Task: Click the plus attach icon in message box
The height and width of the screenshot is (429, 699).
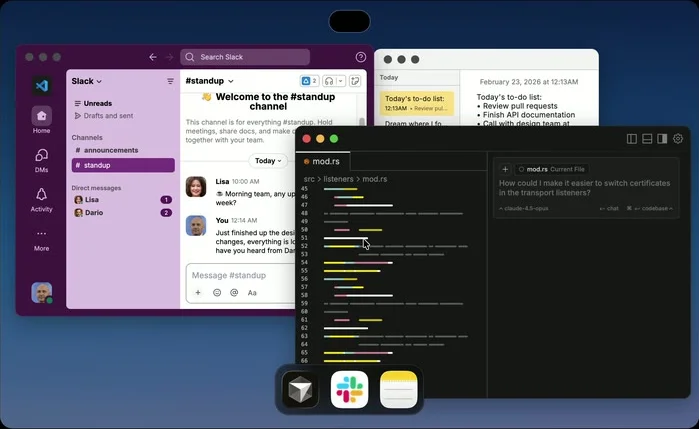Action: point(198,293)
